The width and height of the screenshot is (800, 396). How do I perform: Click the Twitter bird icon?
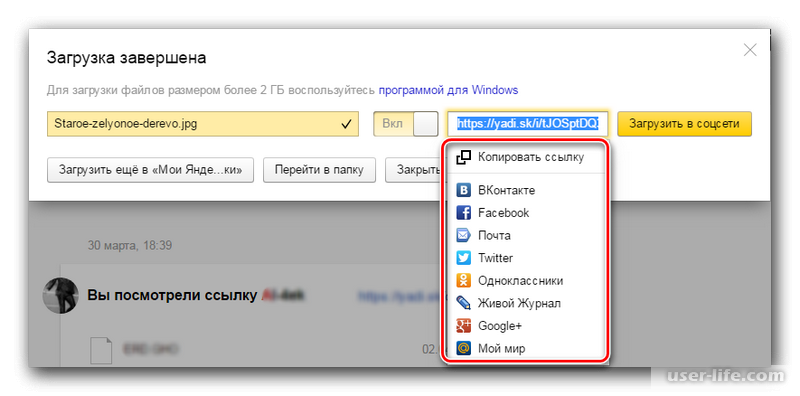click(463, 258)
